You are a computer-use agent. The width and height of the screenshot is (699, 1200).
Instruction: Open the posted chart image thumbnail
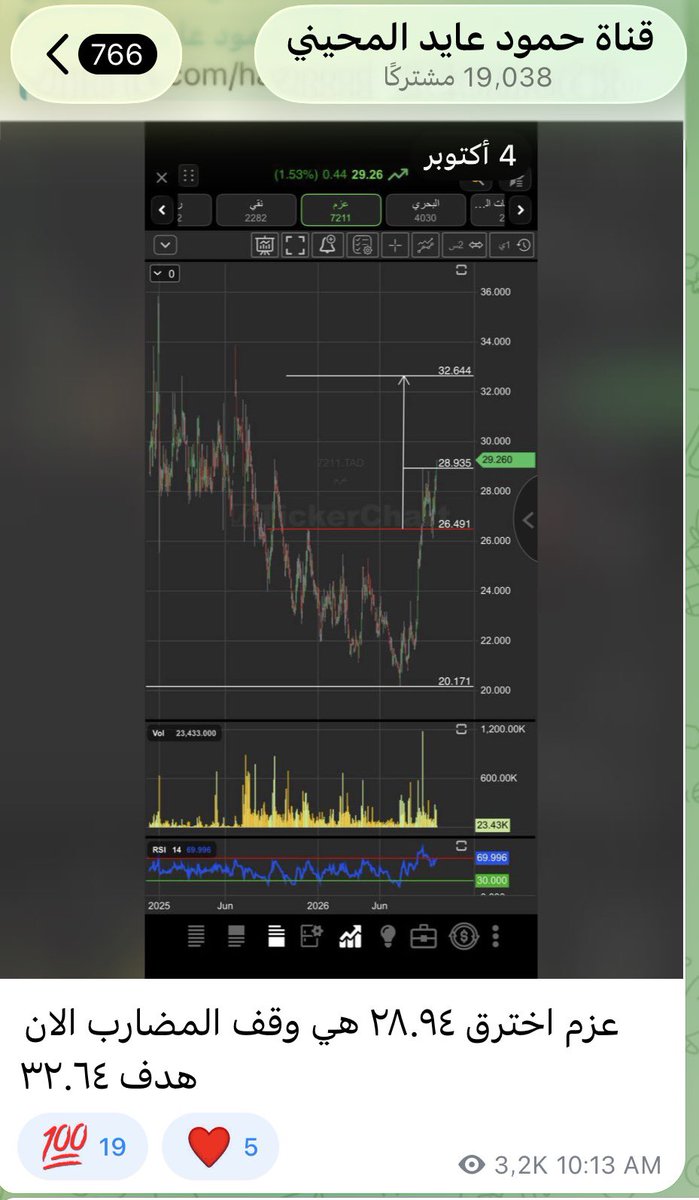pyautogui.click(x=341, y=550)
